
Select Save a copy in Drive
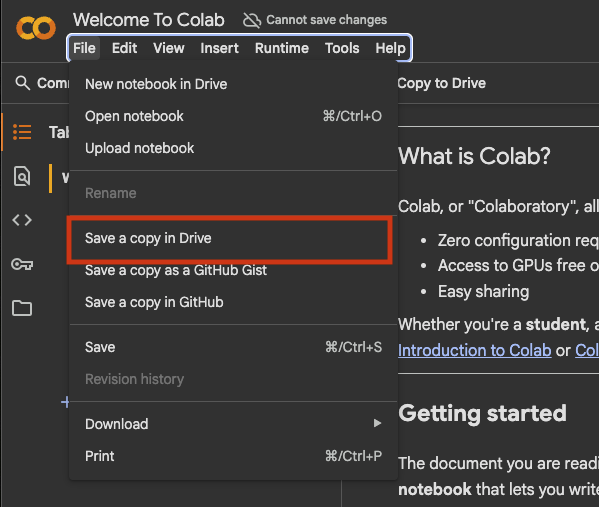point(233,238)
